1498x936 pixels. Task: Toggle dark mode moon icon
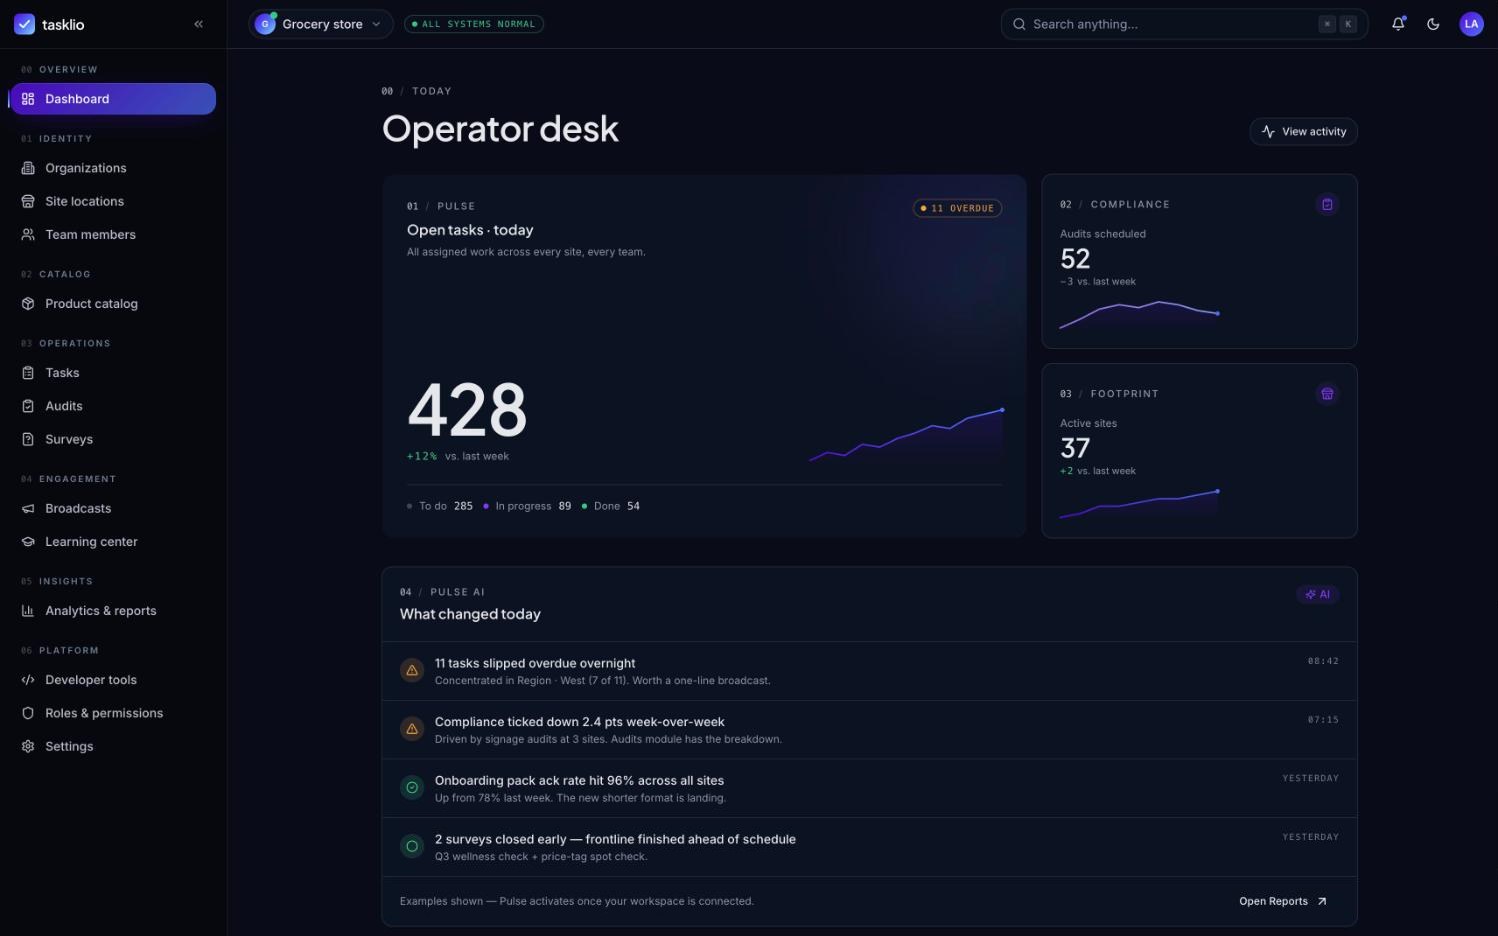click(x=1433, y=24)
